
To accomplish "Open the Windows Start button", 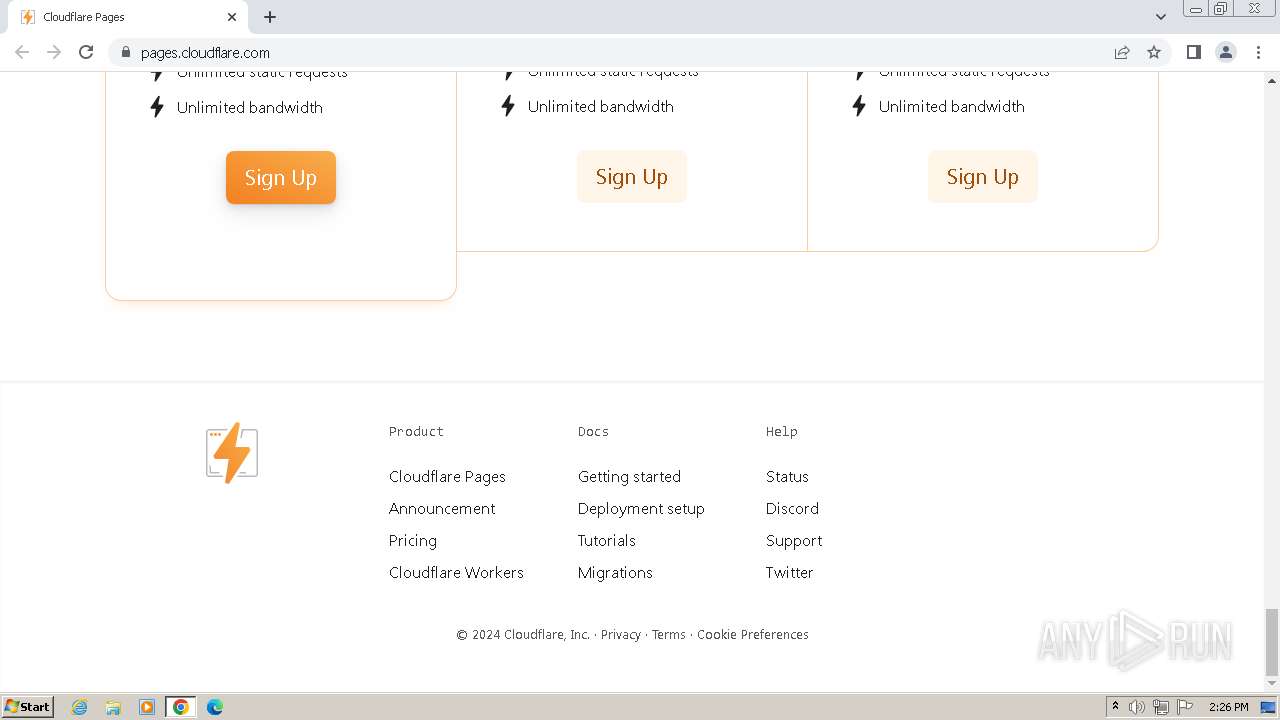I will 28,707.
